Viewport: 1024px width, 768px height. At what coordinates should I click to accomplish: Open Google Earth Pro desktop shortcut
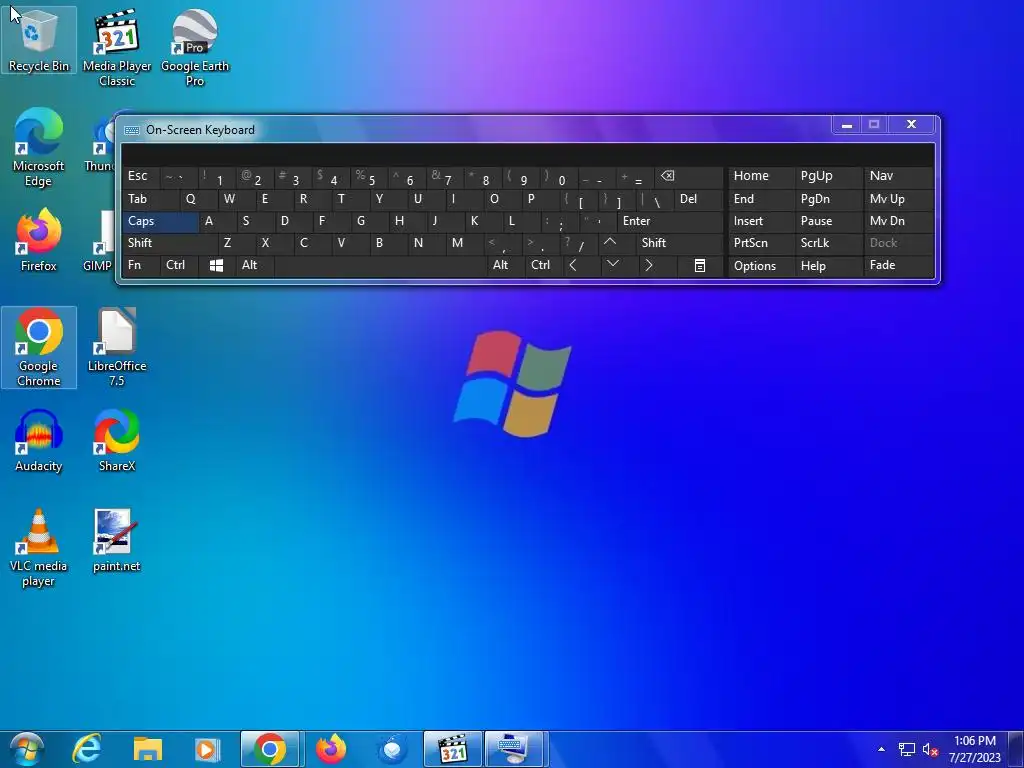pyautogui.click(x=195, y=48)
